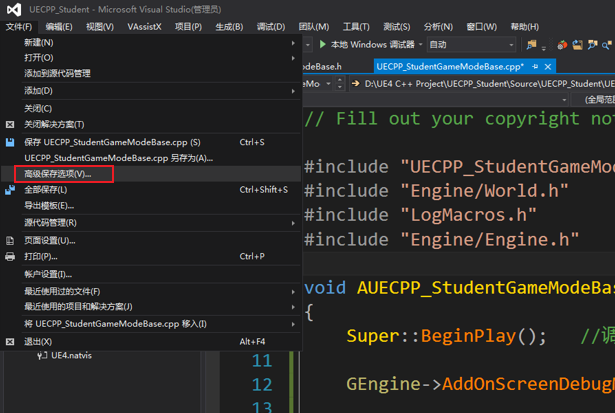Image resolution: width=615 pixels, height=413 pixels.
Task: Open the VAssistX menu
Action: [x=144, y=27]
